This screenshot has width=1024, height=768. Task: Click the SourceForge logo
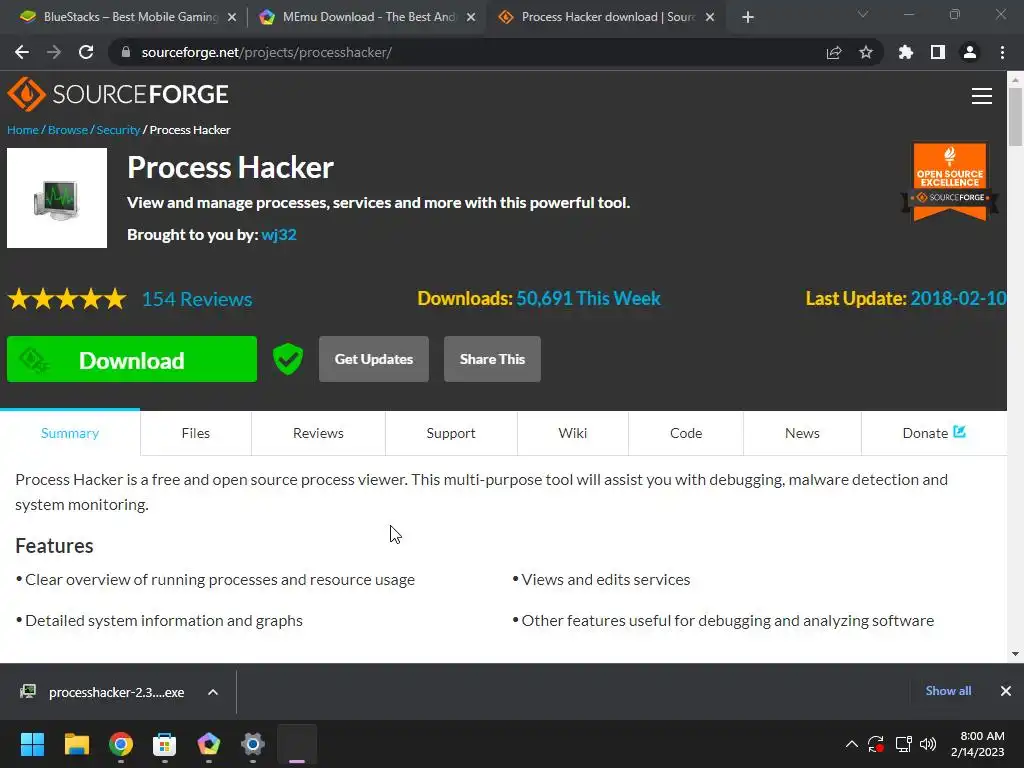[x=118, y=94]
